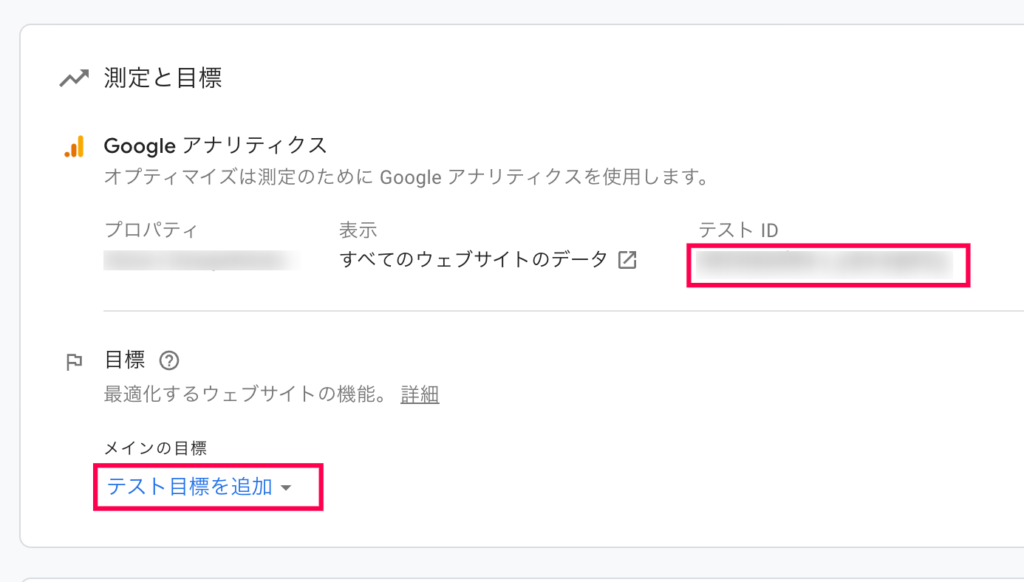Click the Google アナリティクス heading
The width and height of the screenshot is (1024, 582).
pos(215,145)
